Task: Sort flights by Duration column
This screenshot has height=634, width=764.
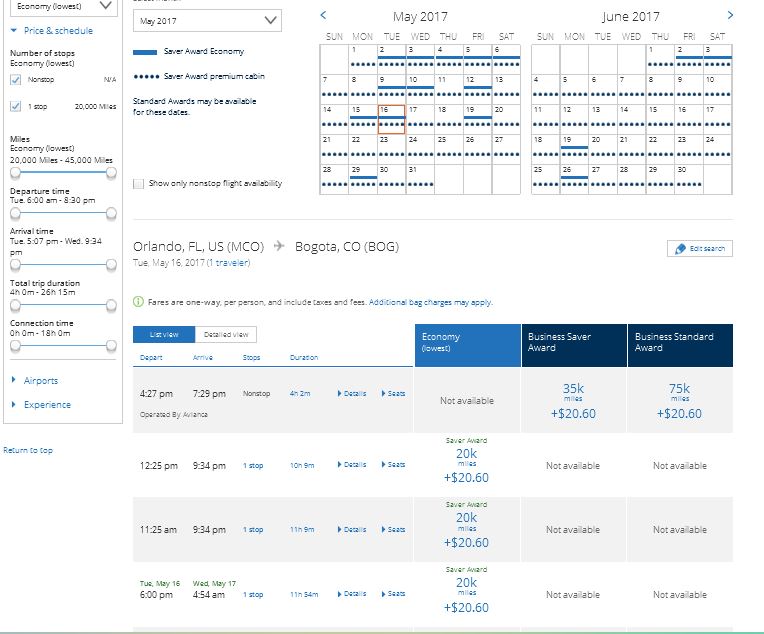Action: [304, 357]
